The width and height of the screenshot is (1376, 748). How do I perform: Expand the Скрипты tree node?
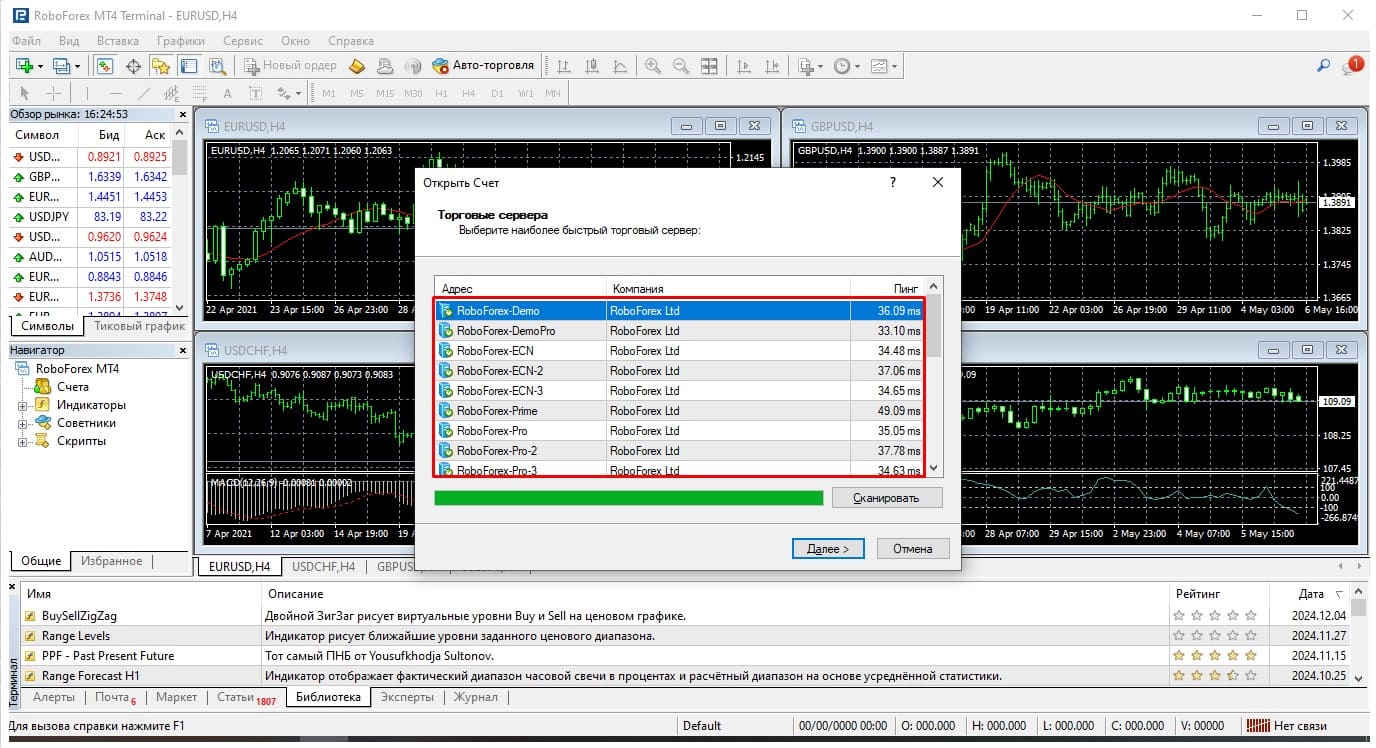pyautogui.click(x=22, y=442)
